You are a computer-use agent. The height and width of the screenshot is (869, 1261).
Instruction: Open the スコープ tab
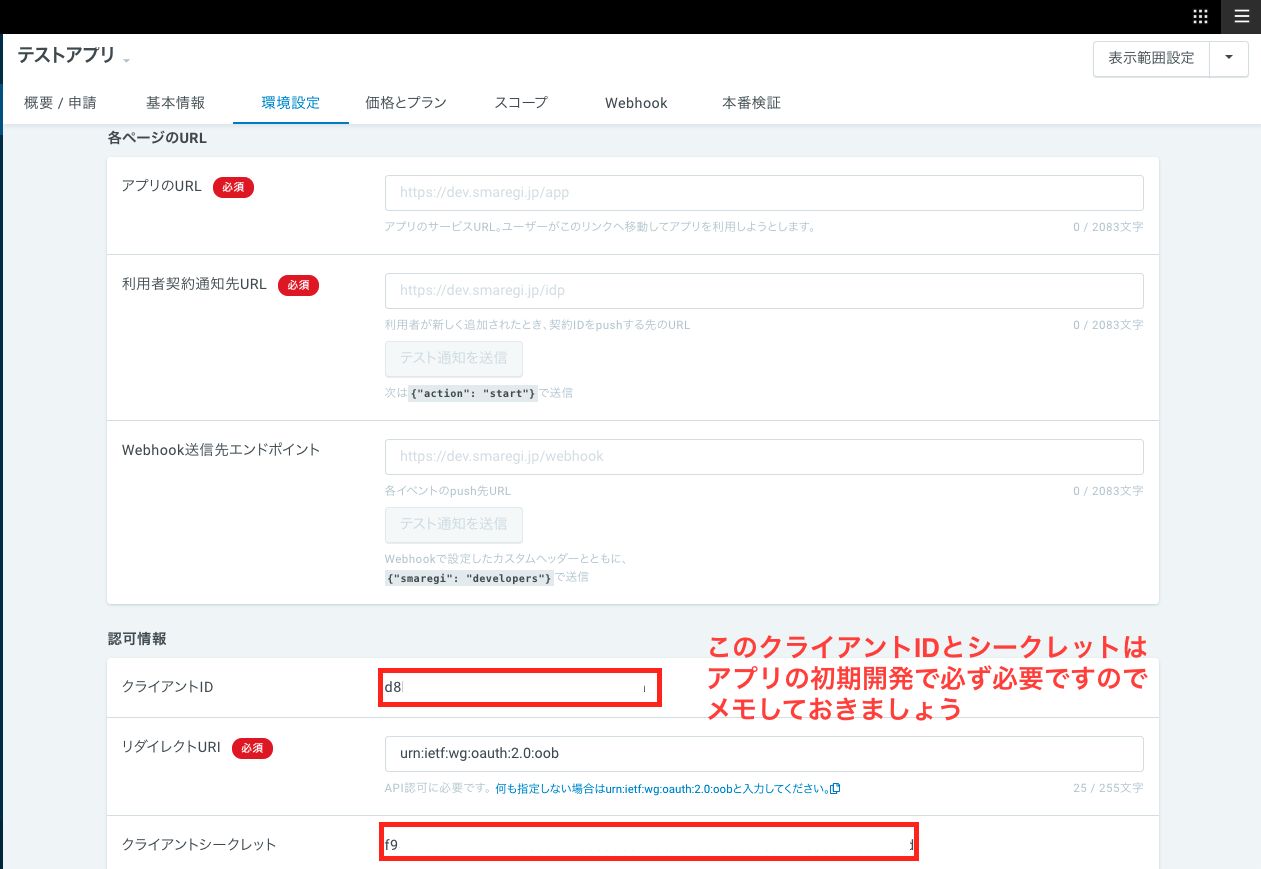520,102
